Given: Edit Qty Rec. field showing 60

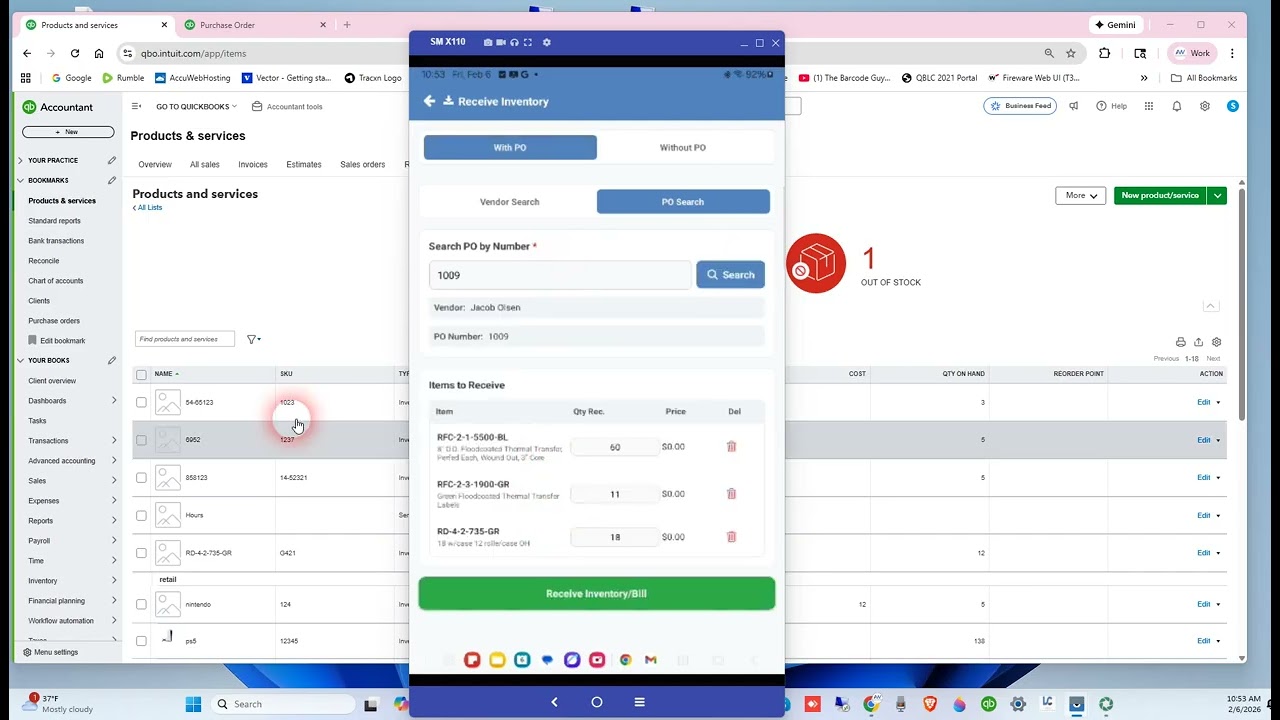Looking at the screenshot, I should (615, 447).
